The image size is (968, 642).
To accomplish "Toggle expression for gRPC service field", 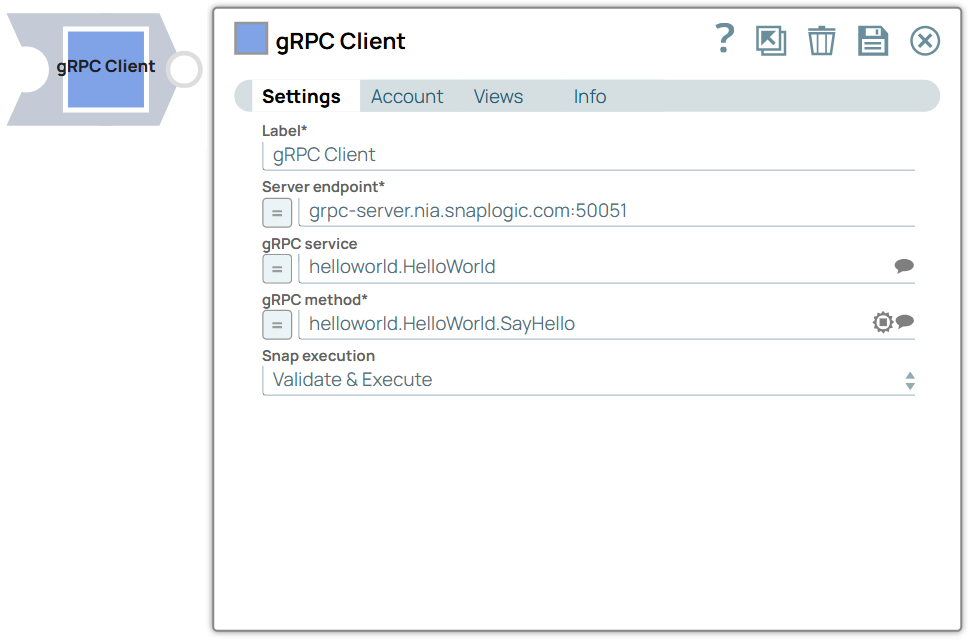I will [x=277, y=268].
